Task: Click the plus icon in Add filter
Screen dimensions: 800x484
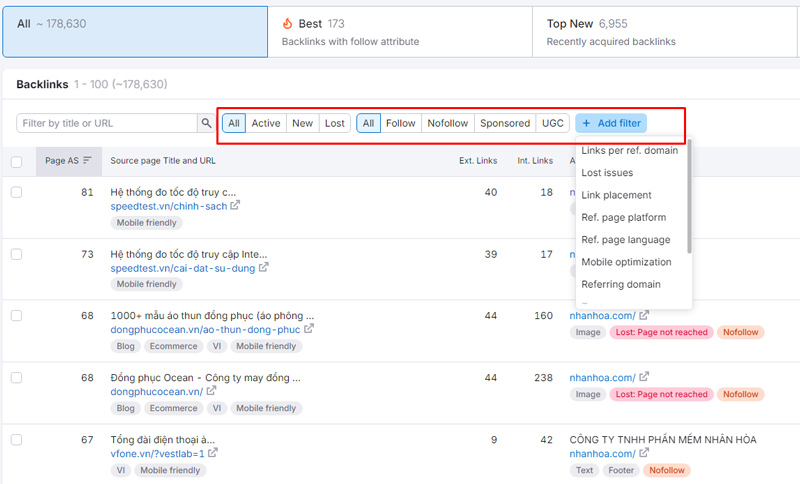Action: 586,123
